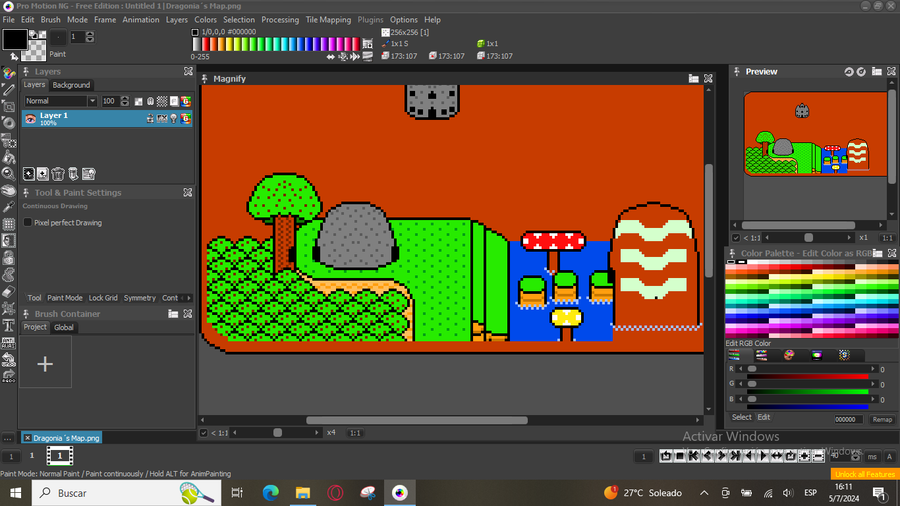Hide Layer 1 using eye icon
Screen dimensions: 900x506
pyautogui.click(x=30, y=119)
